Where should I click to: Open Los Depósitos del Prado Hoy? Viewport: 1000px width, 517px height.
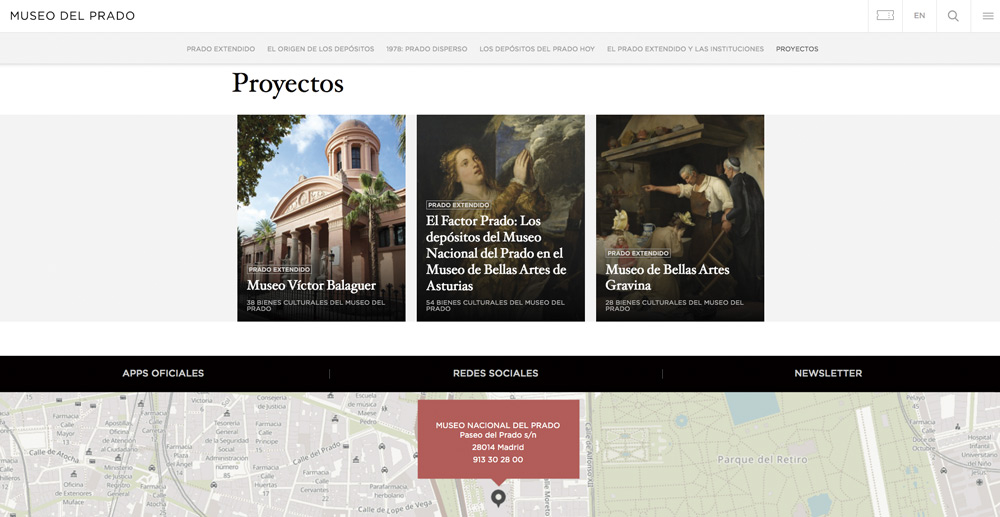click(536, 49)
